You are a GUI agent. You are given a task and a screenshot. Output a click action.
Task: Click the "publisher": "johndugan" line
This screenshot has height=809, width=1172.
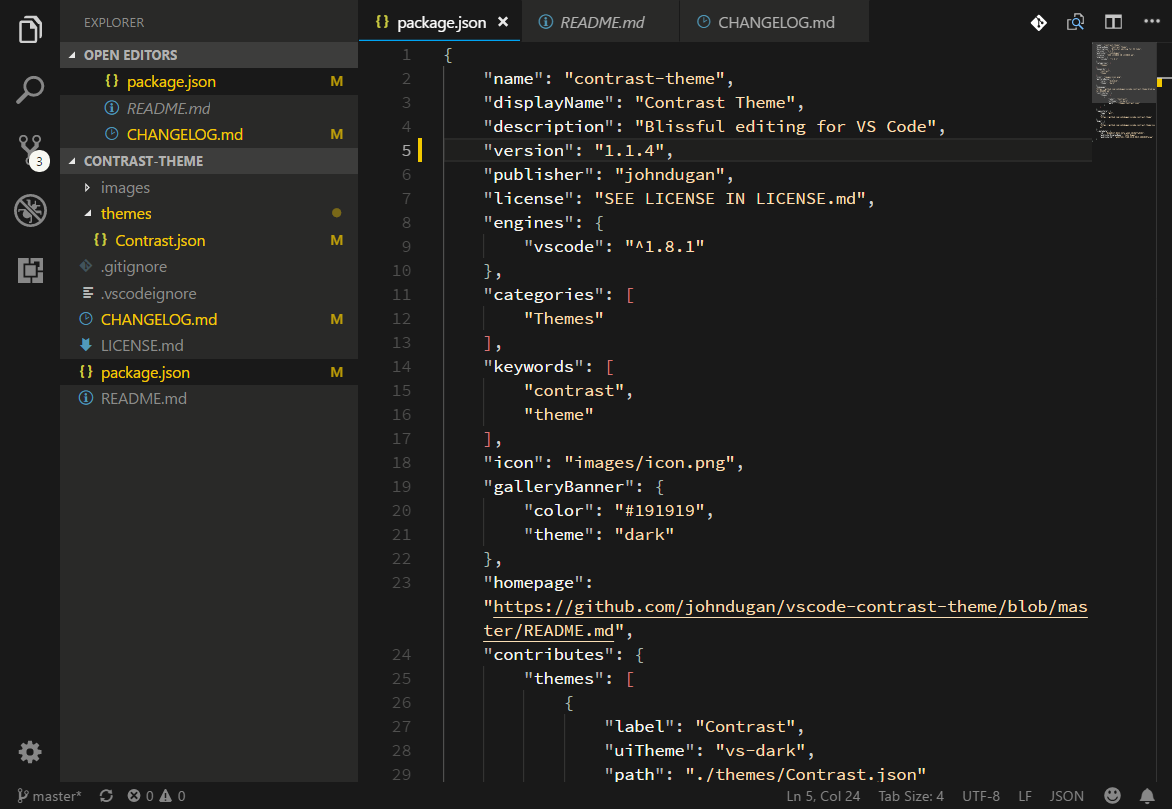608,175
